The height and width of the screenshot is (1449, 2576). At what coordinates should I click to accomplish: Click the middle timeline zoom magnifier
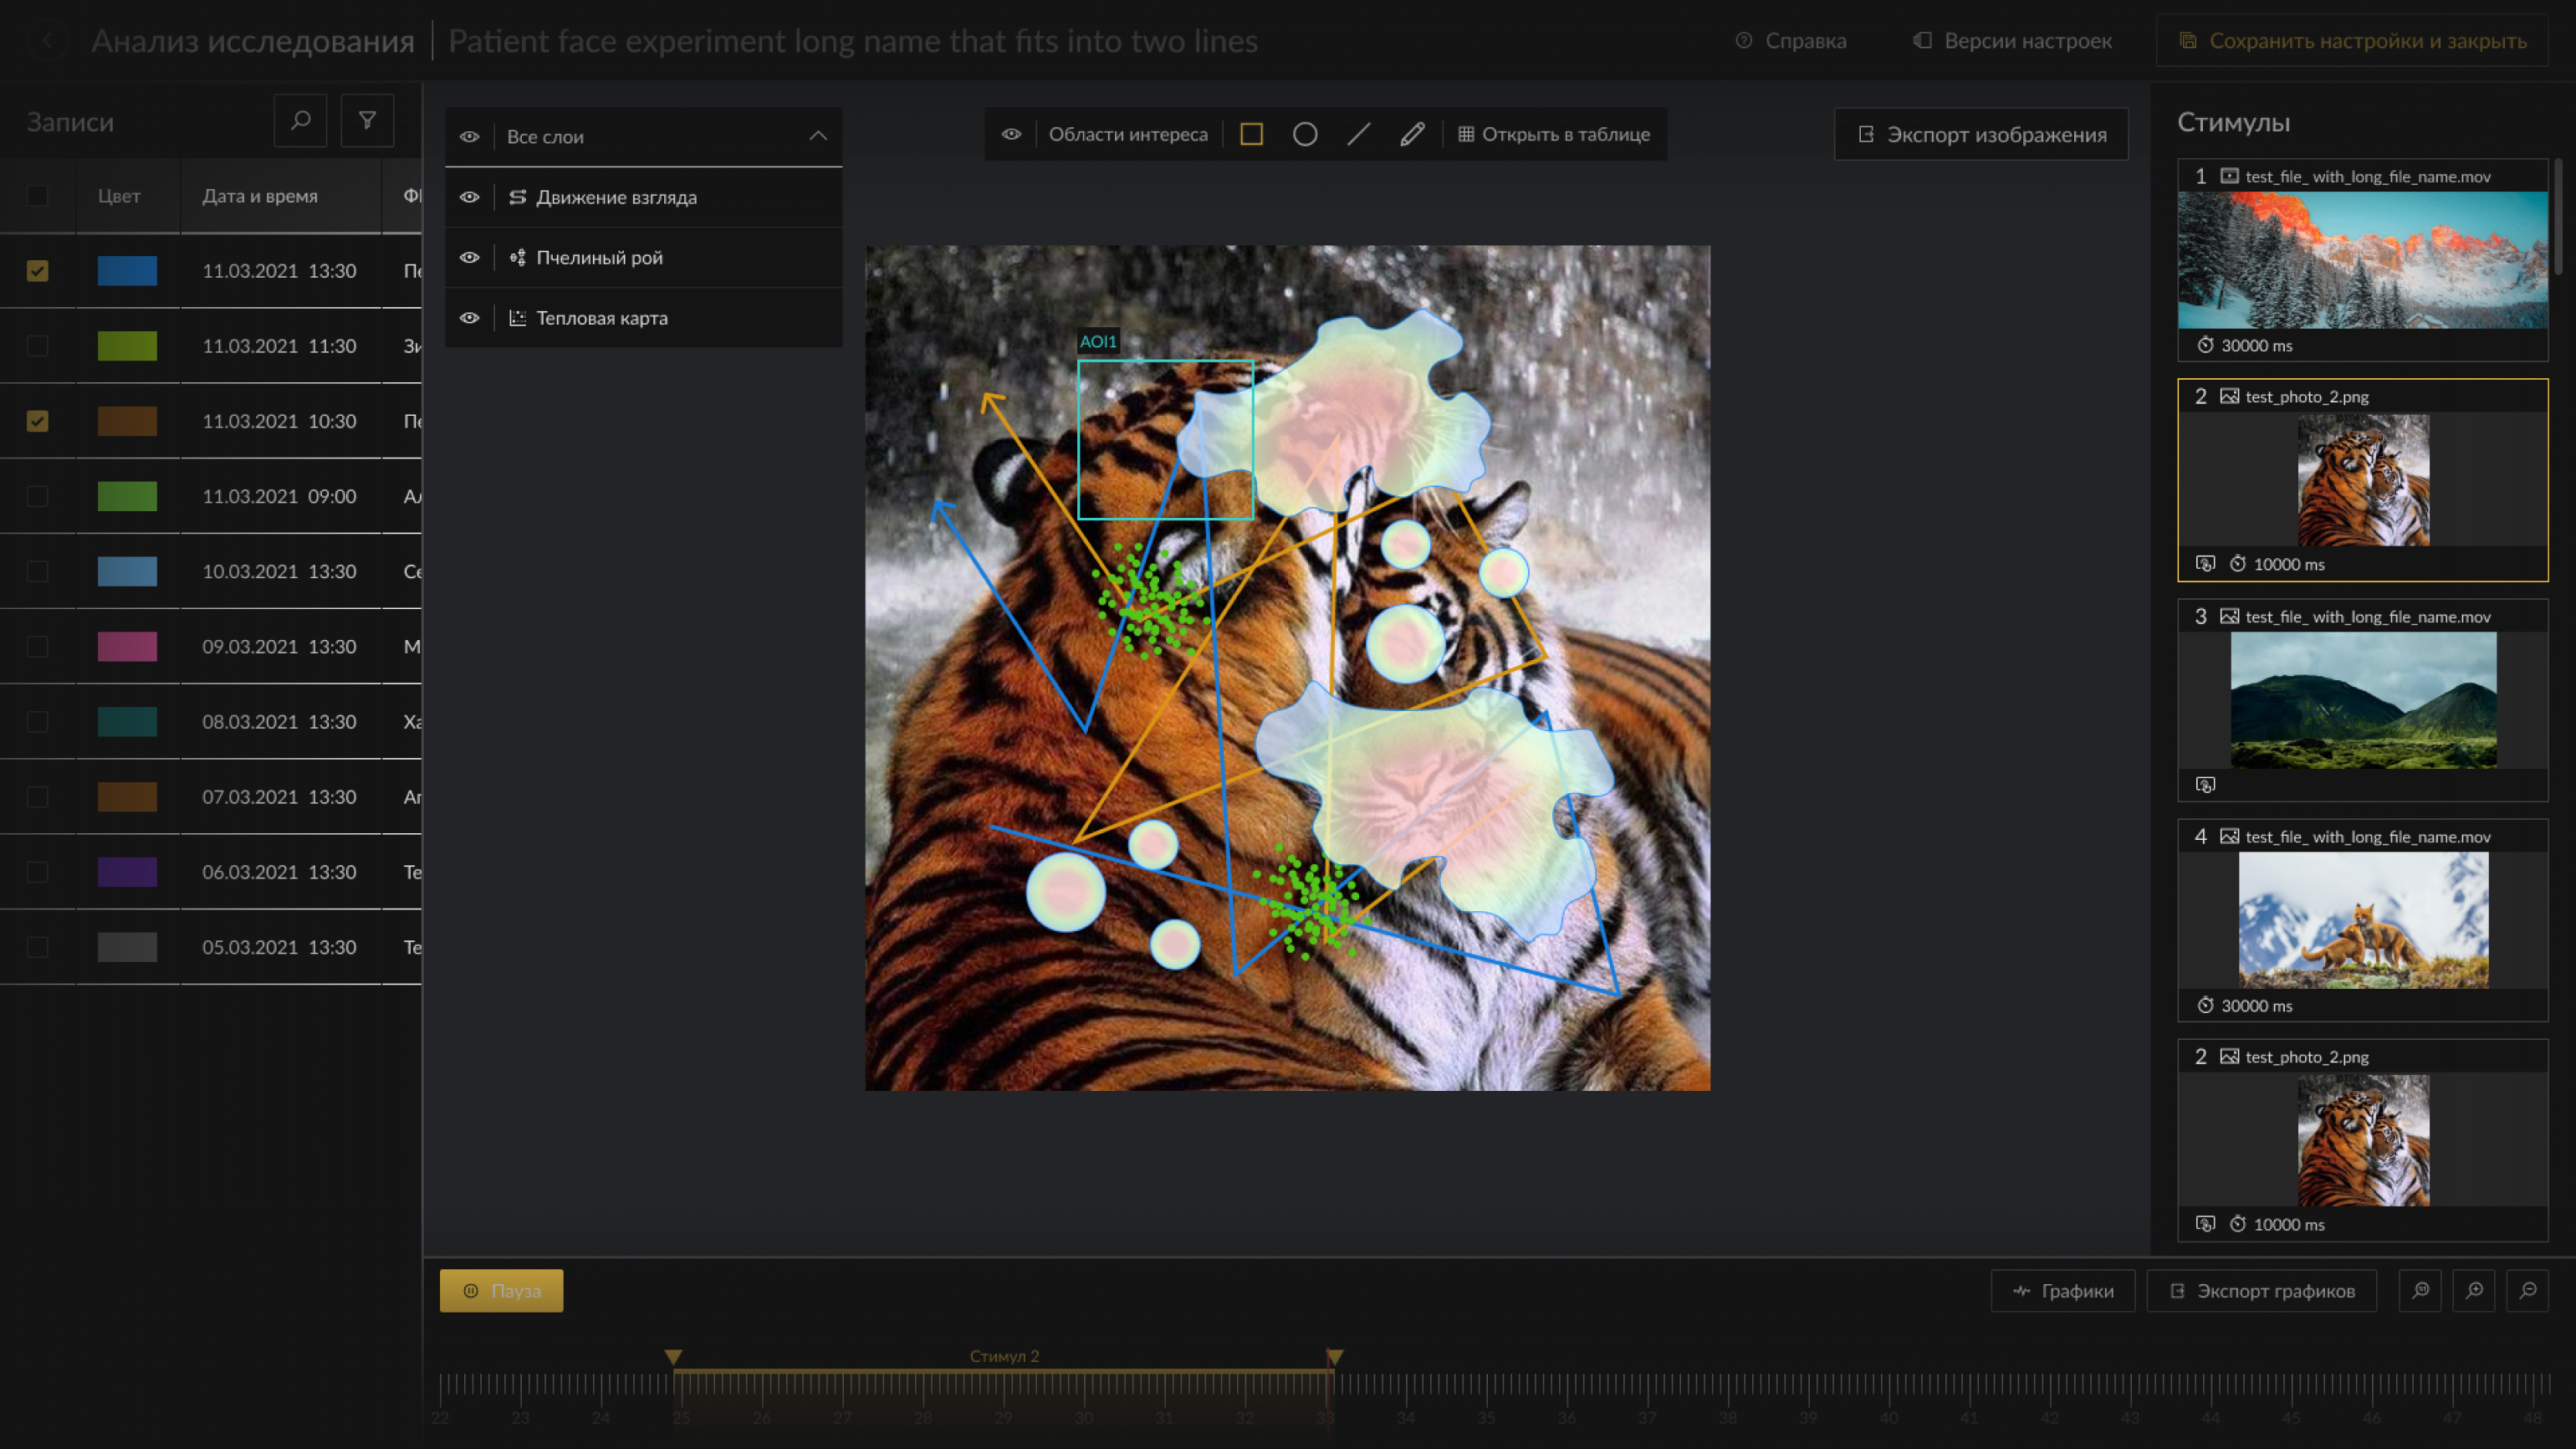coord(2474,1290)
